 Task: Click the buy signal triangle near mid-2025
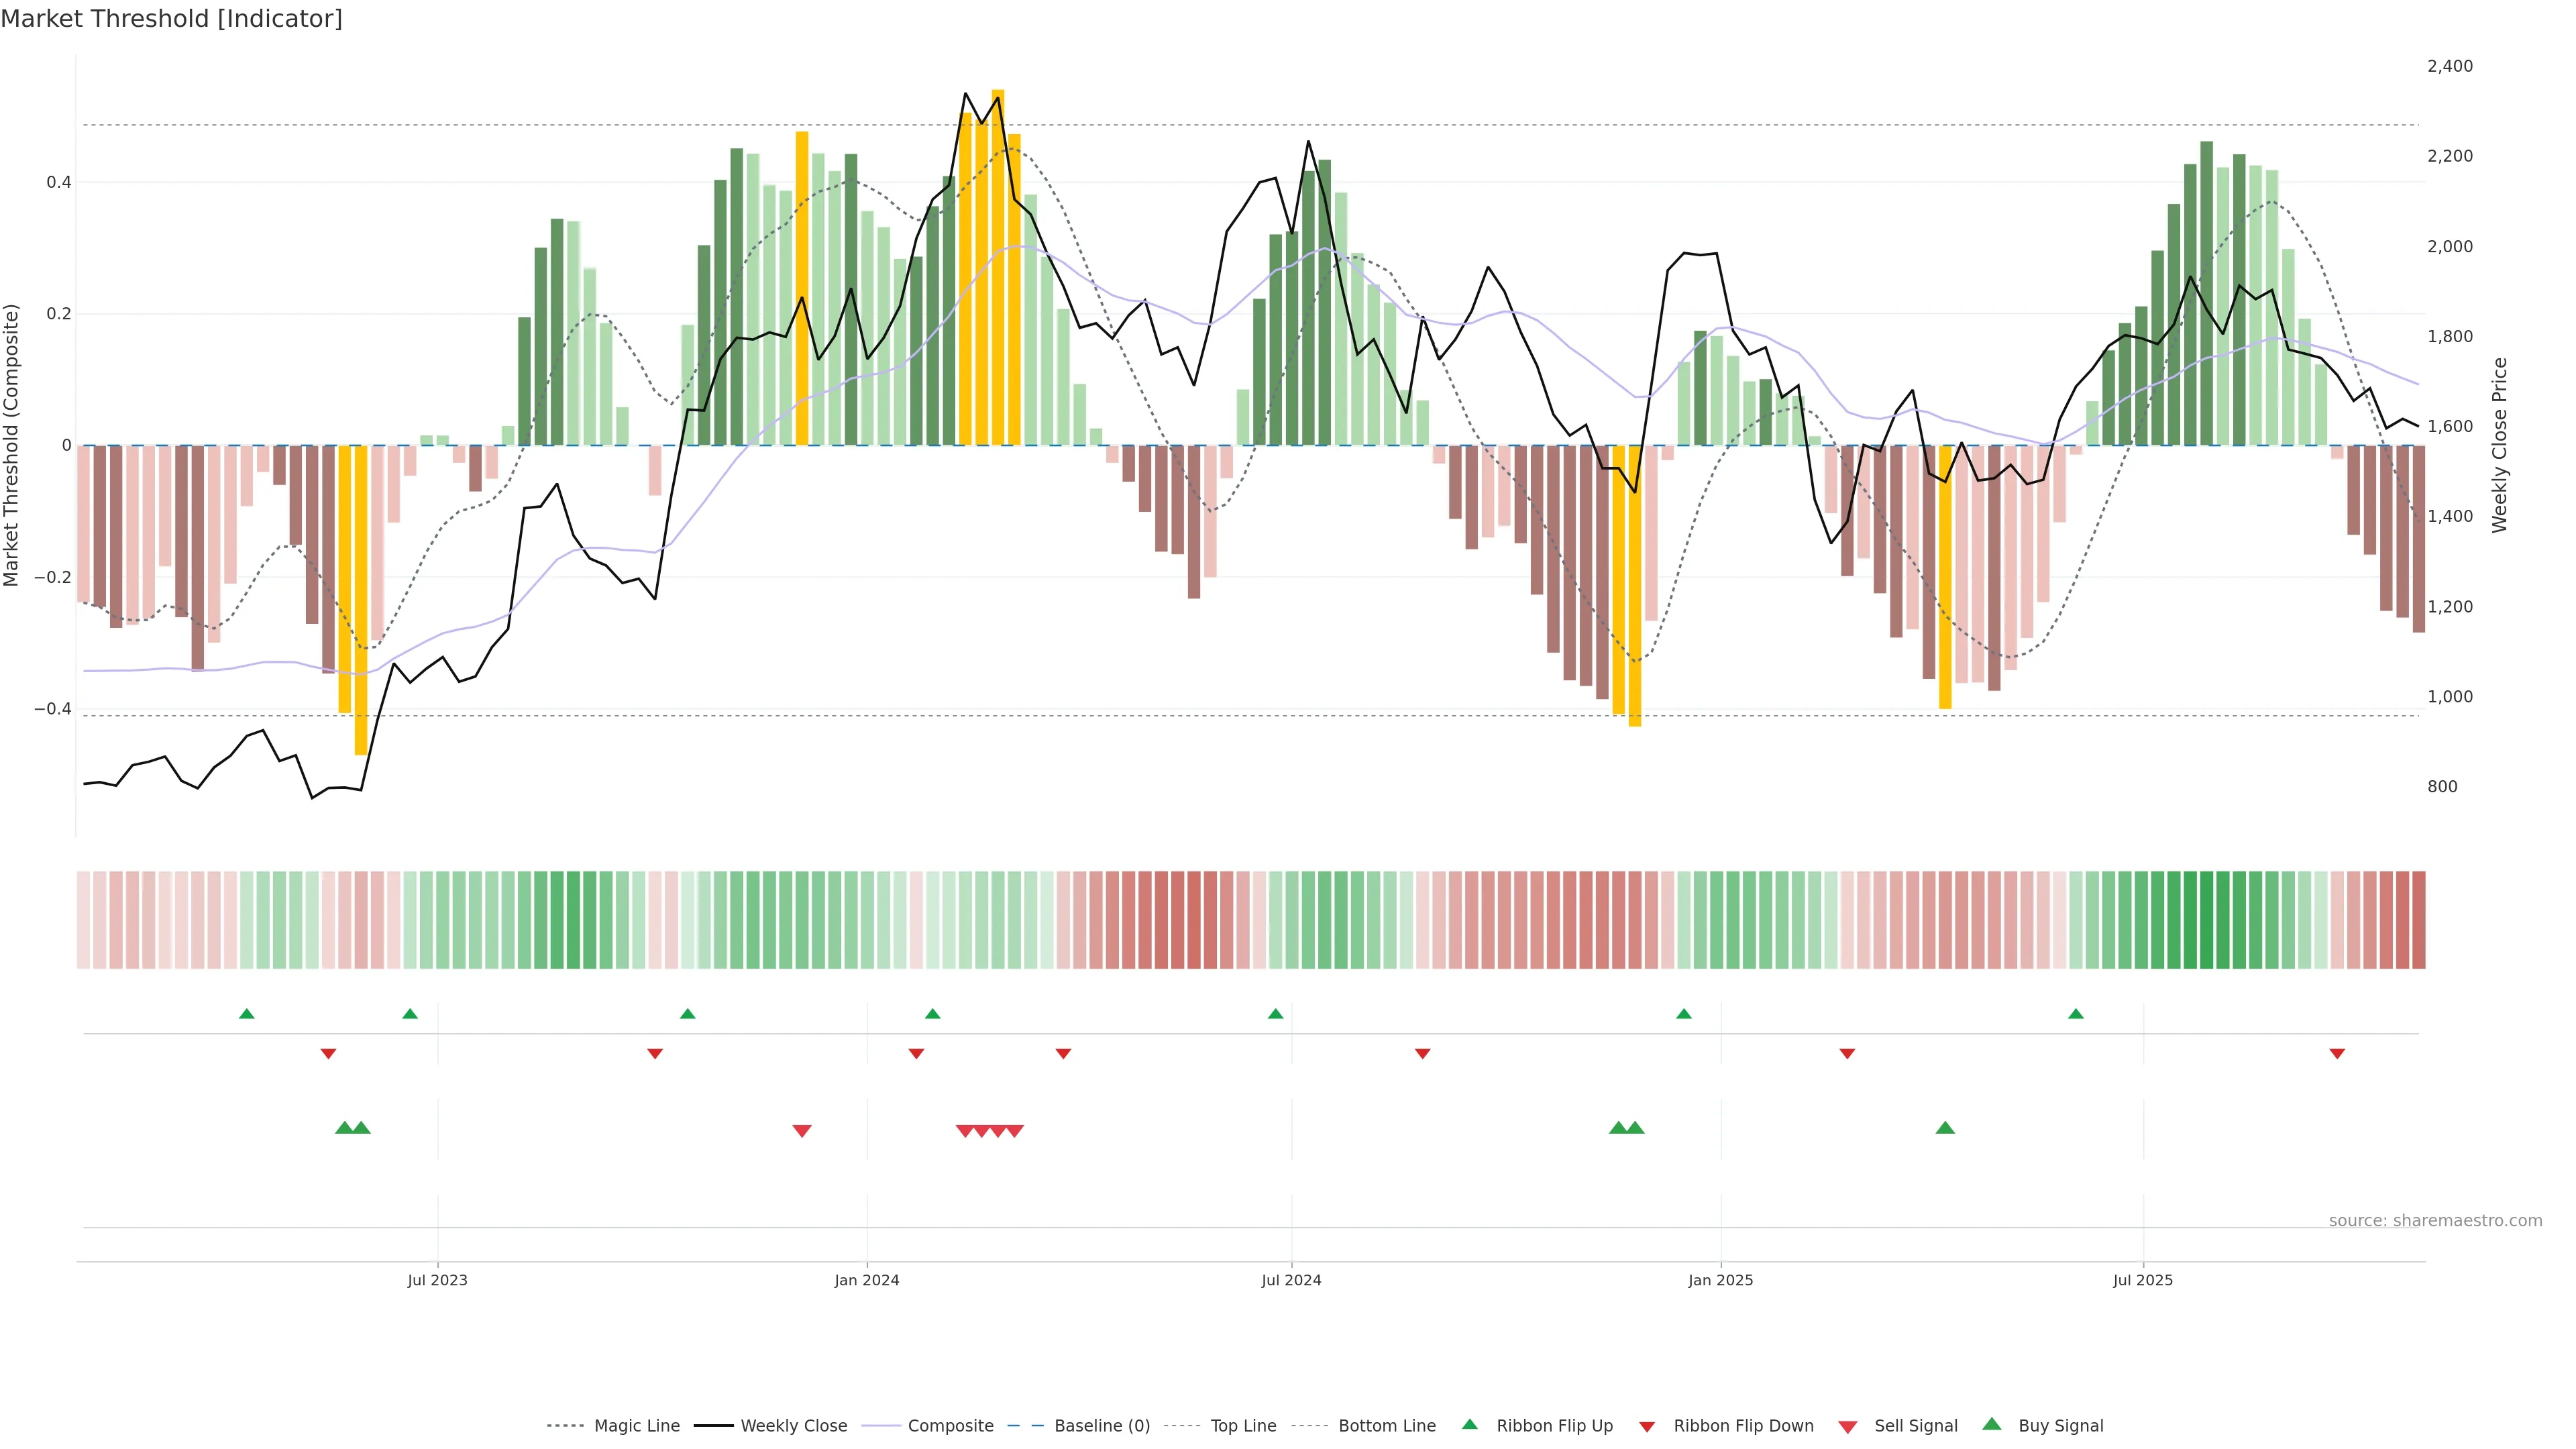coord(1944,1128)
